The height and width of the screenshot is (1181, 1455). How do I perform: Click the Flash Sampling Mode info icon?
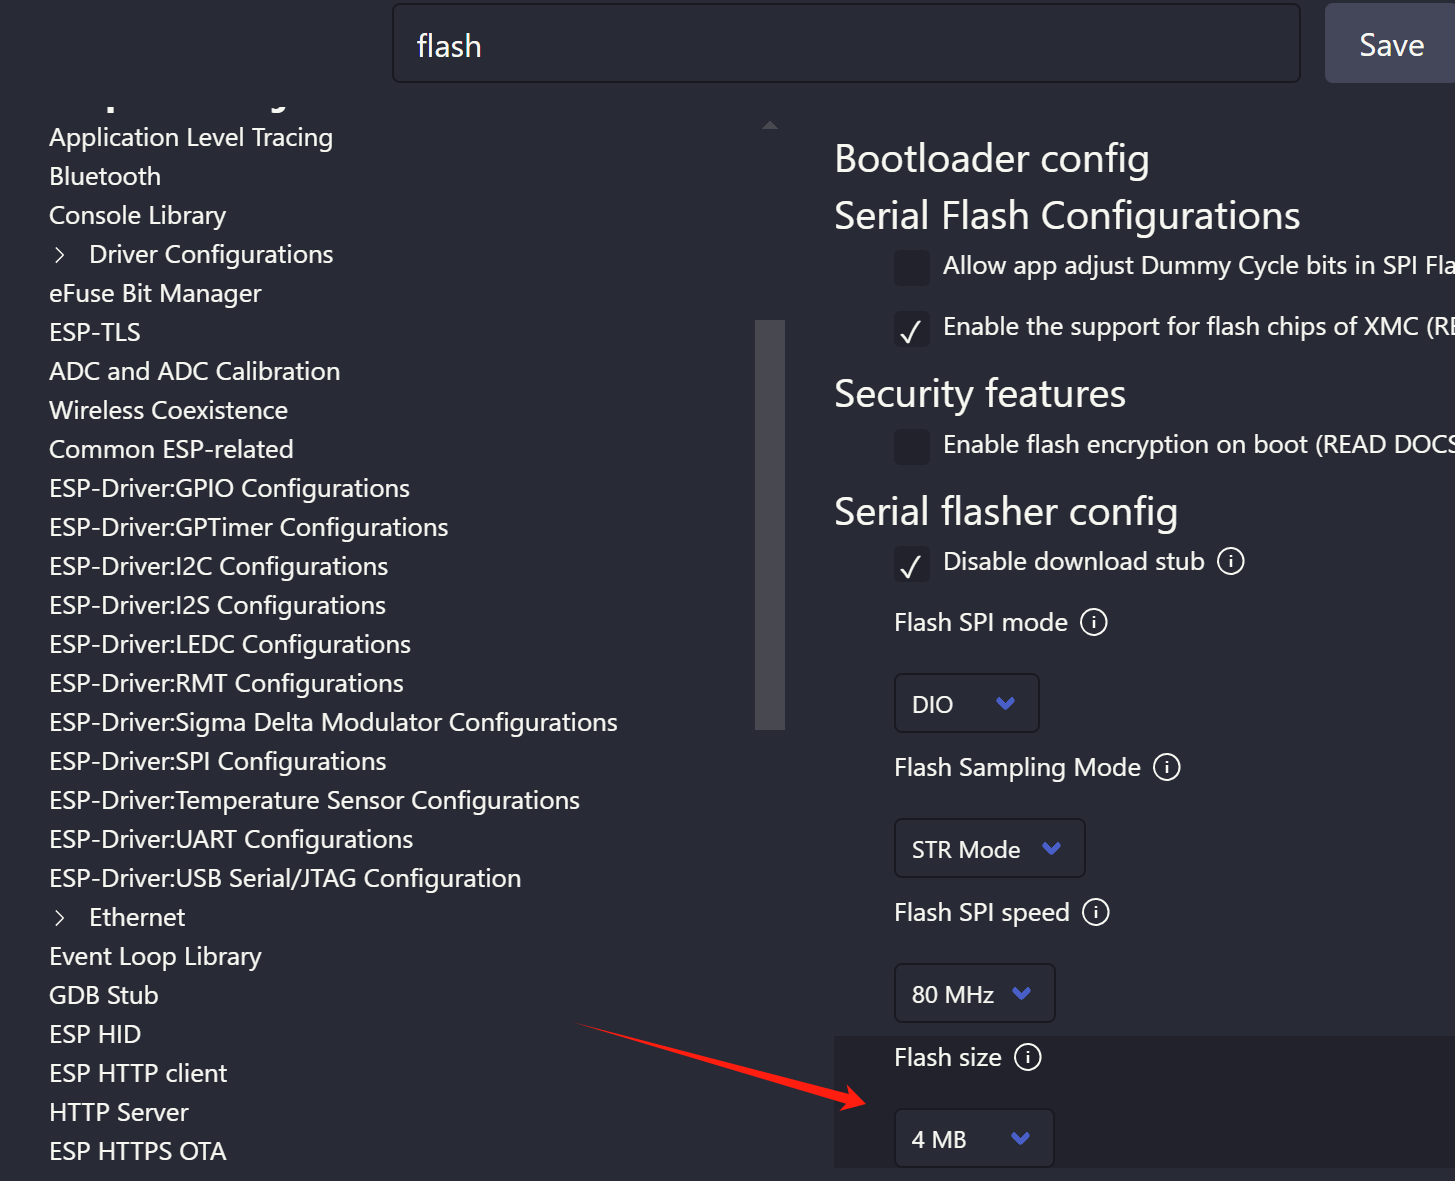pos(1166,767)
